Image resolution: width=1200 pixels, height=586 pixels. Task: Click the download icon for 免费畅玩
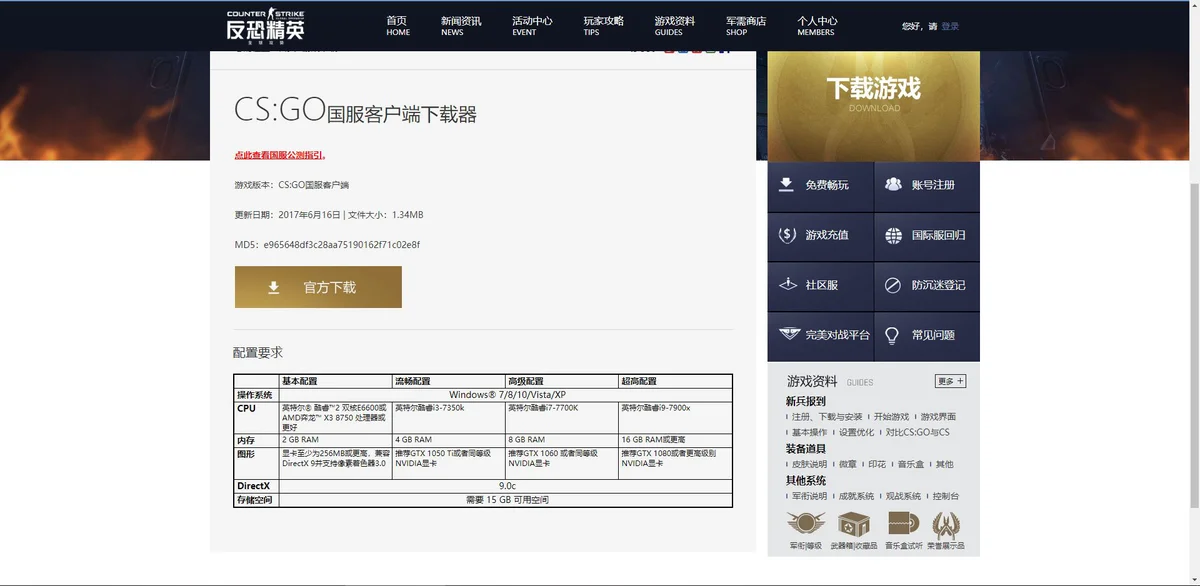click(x=786, y=184)
